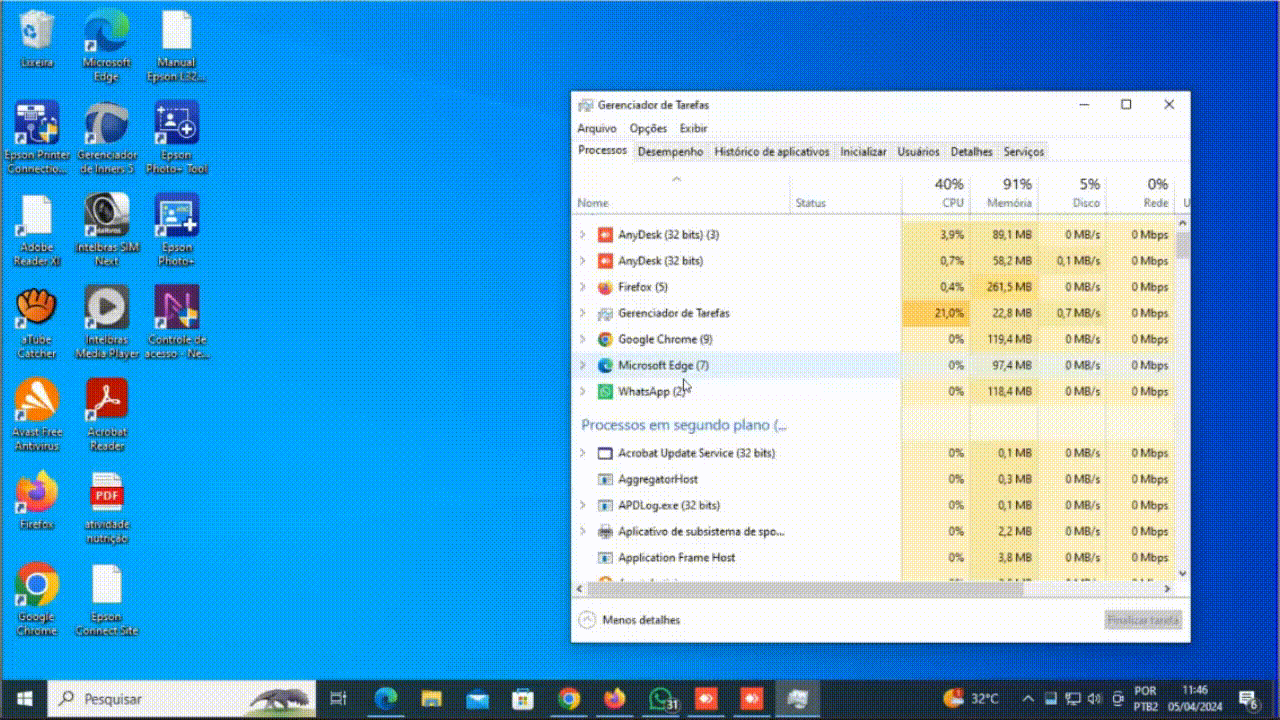
Task: Expand Acrobat Update Service (32 bits) row
Action: [x=583, y=453]
